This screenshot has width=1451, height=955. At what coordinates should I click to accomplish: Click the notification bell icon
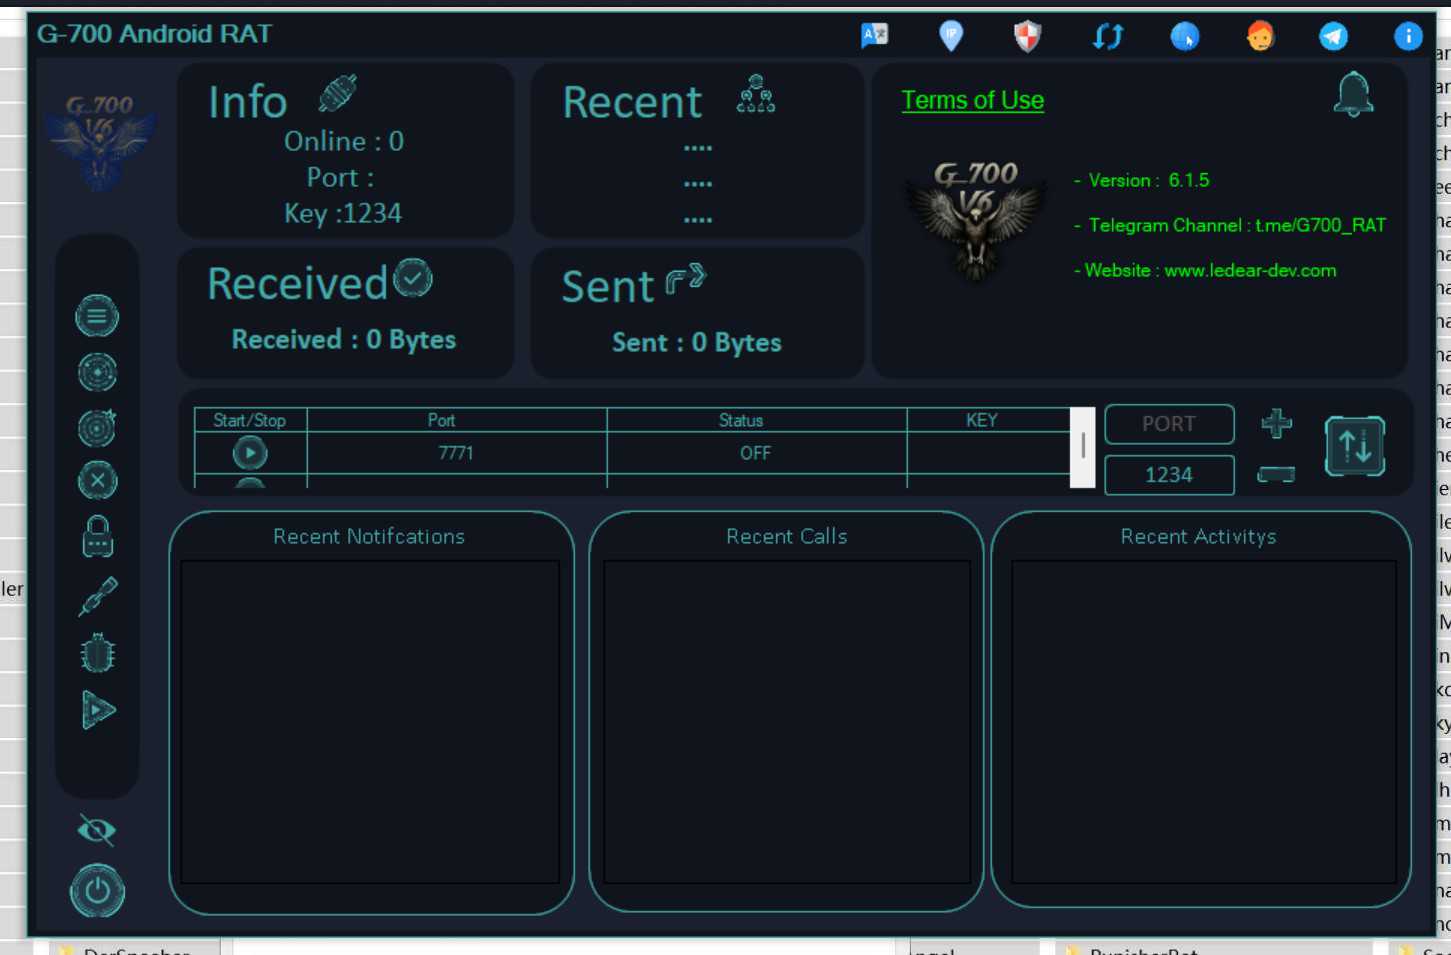1353,95
